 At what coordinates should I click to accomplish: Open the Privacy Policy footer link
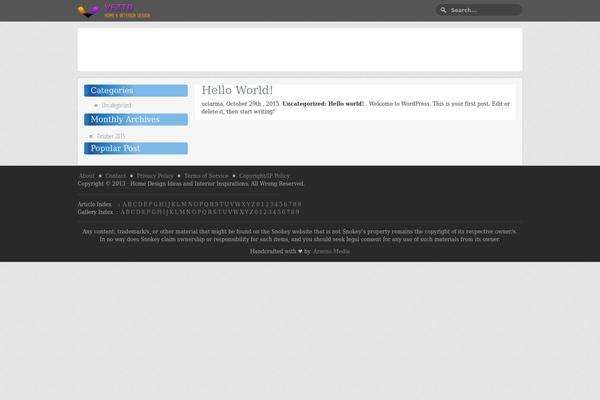click(x=155, y=176)
